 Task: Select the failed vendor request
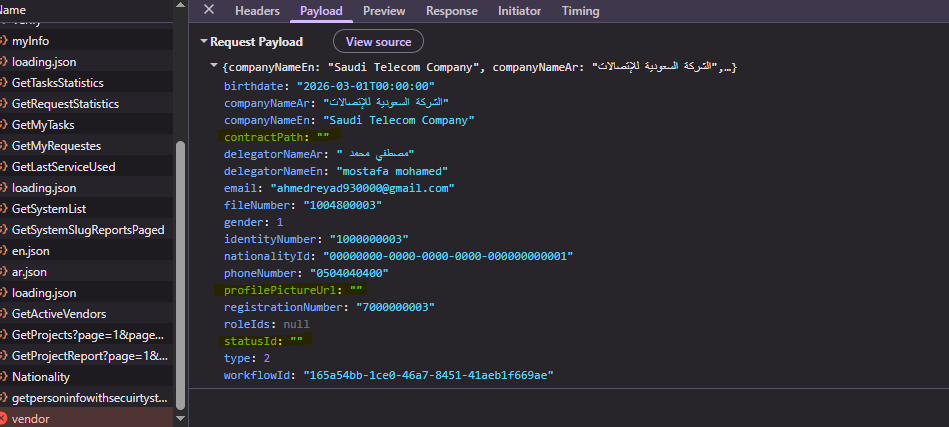point(30,419)
